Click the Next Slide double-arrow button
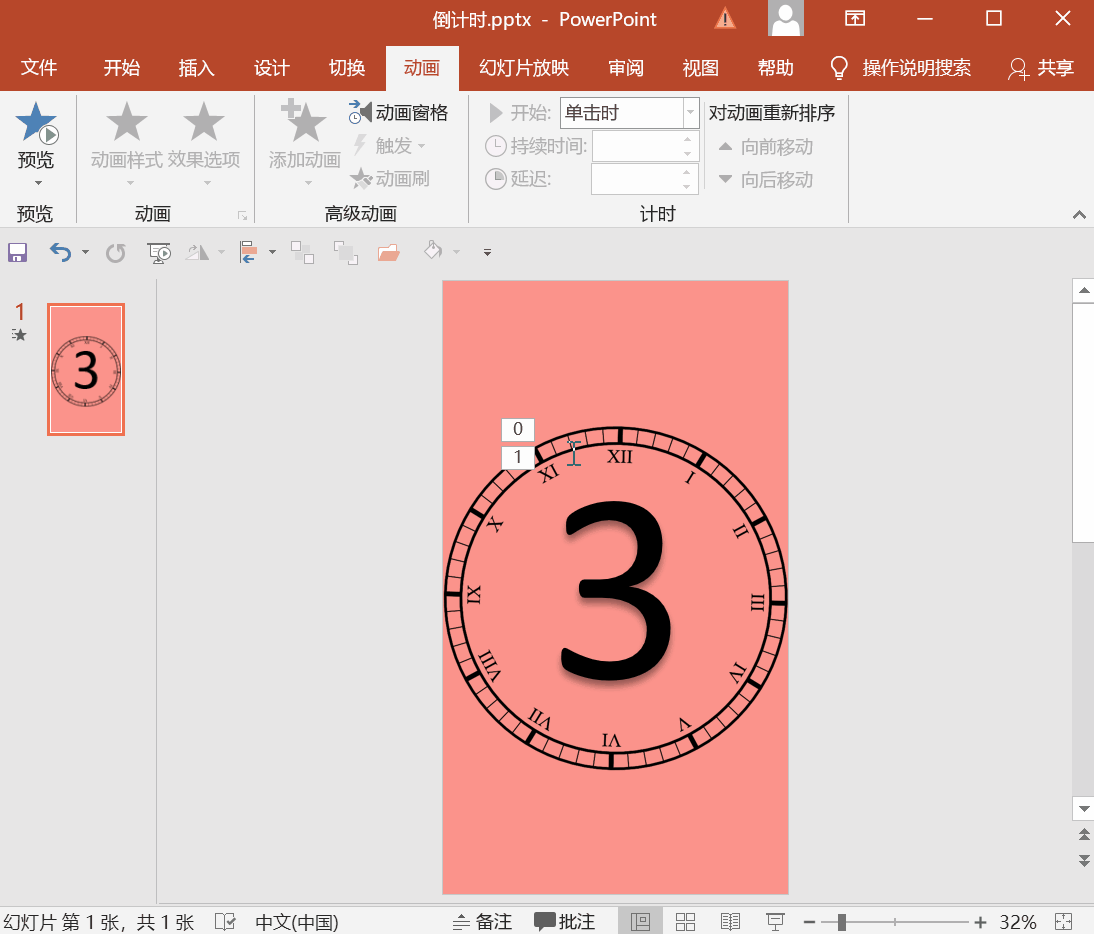This screenshot has width=1094, height=934. [1084, 860]
